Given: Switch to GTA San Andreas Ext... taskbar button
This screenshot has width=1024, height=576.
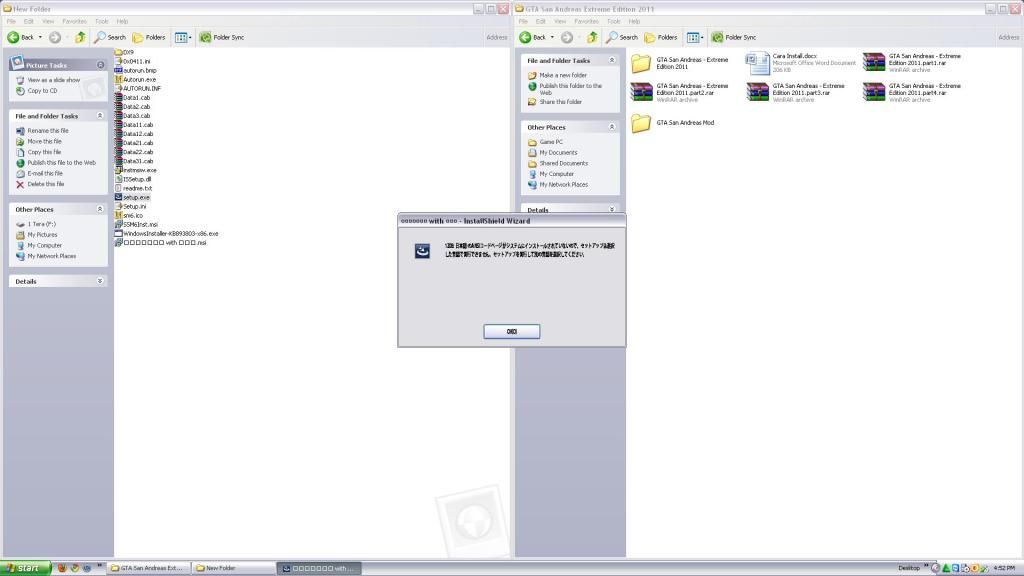Looking at the screenshot, I should pyautogui.click(x=149, y=568).
